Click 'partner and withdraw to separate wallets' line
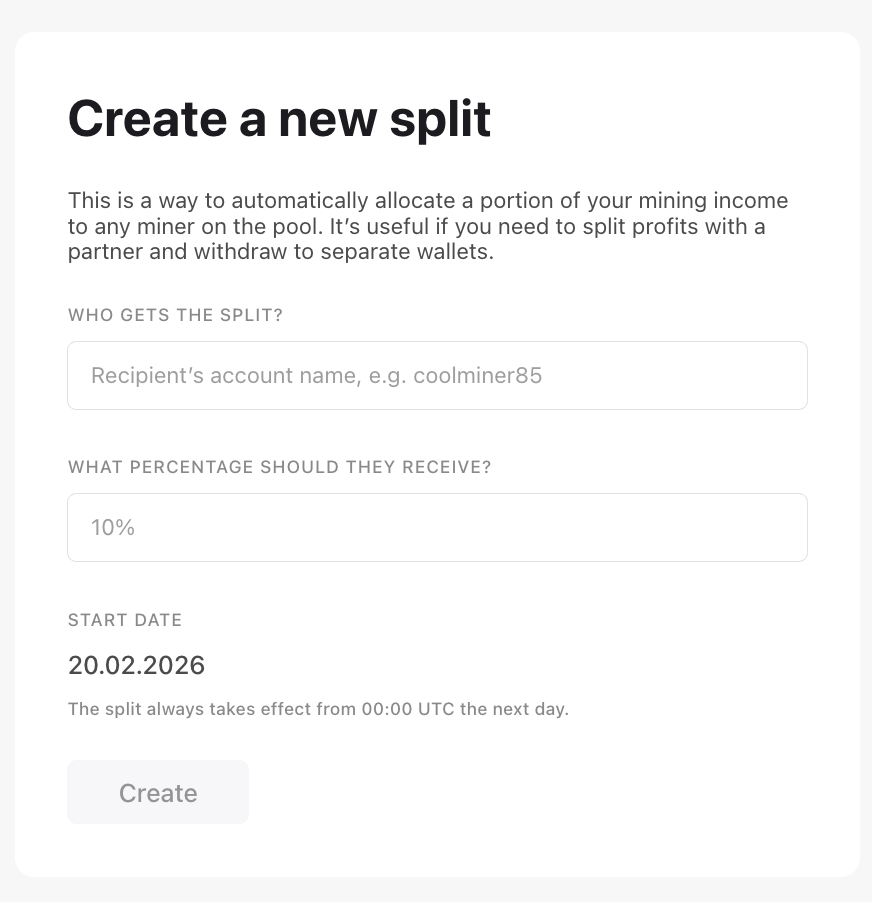The height and width of the screenshot is (902, 872). point(281,252)
